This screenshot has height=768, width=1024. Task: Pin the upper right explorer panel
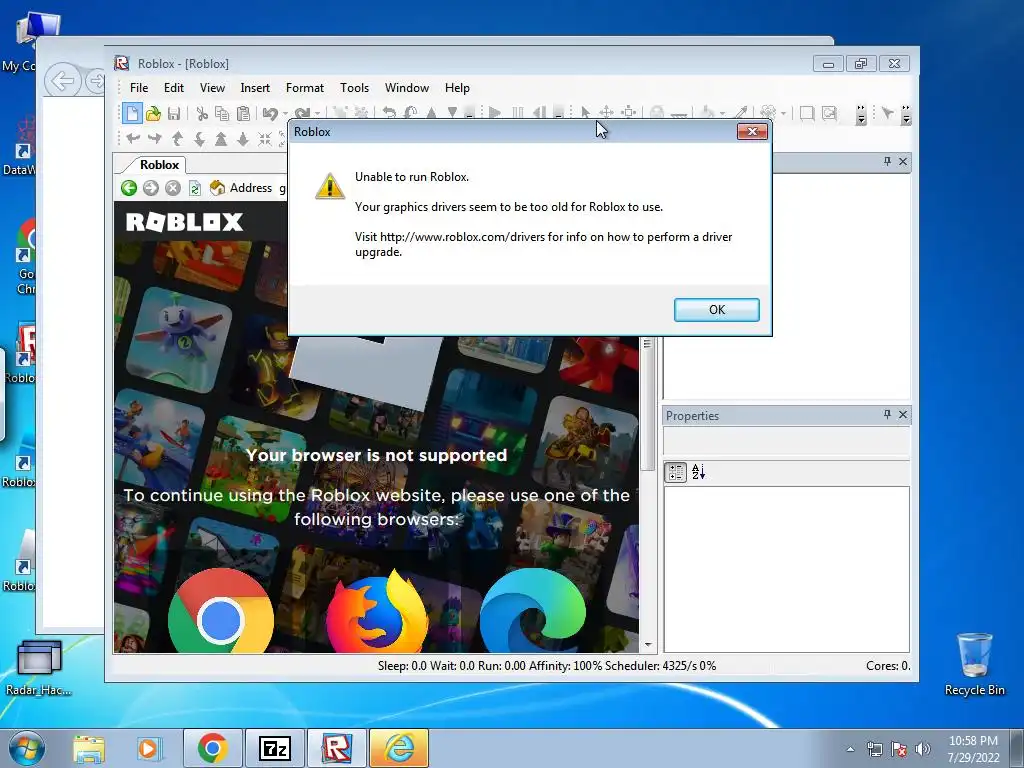point(887,161)
